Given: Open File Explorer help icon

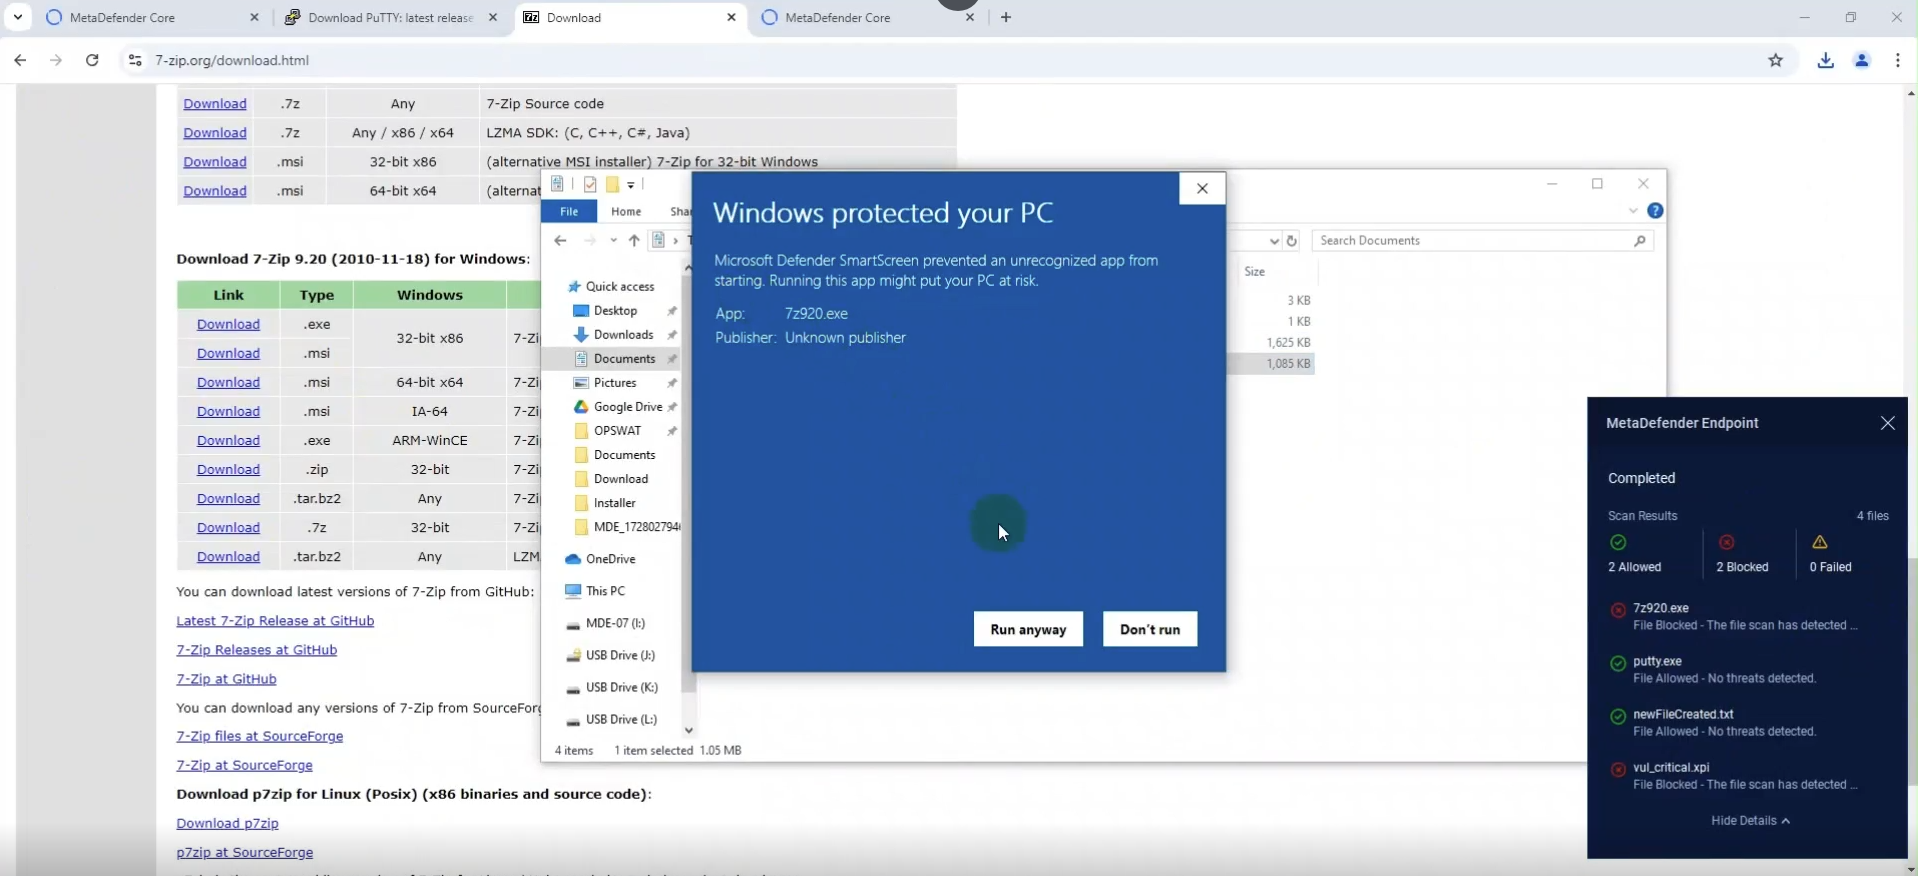Looking at the screenshot, I should 1655,211.
